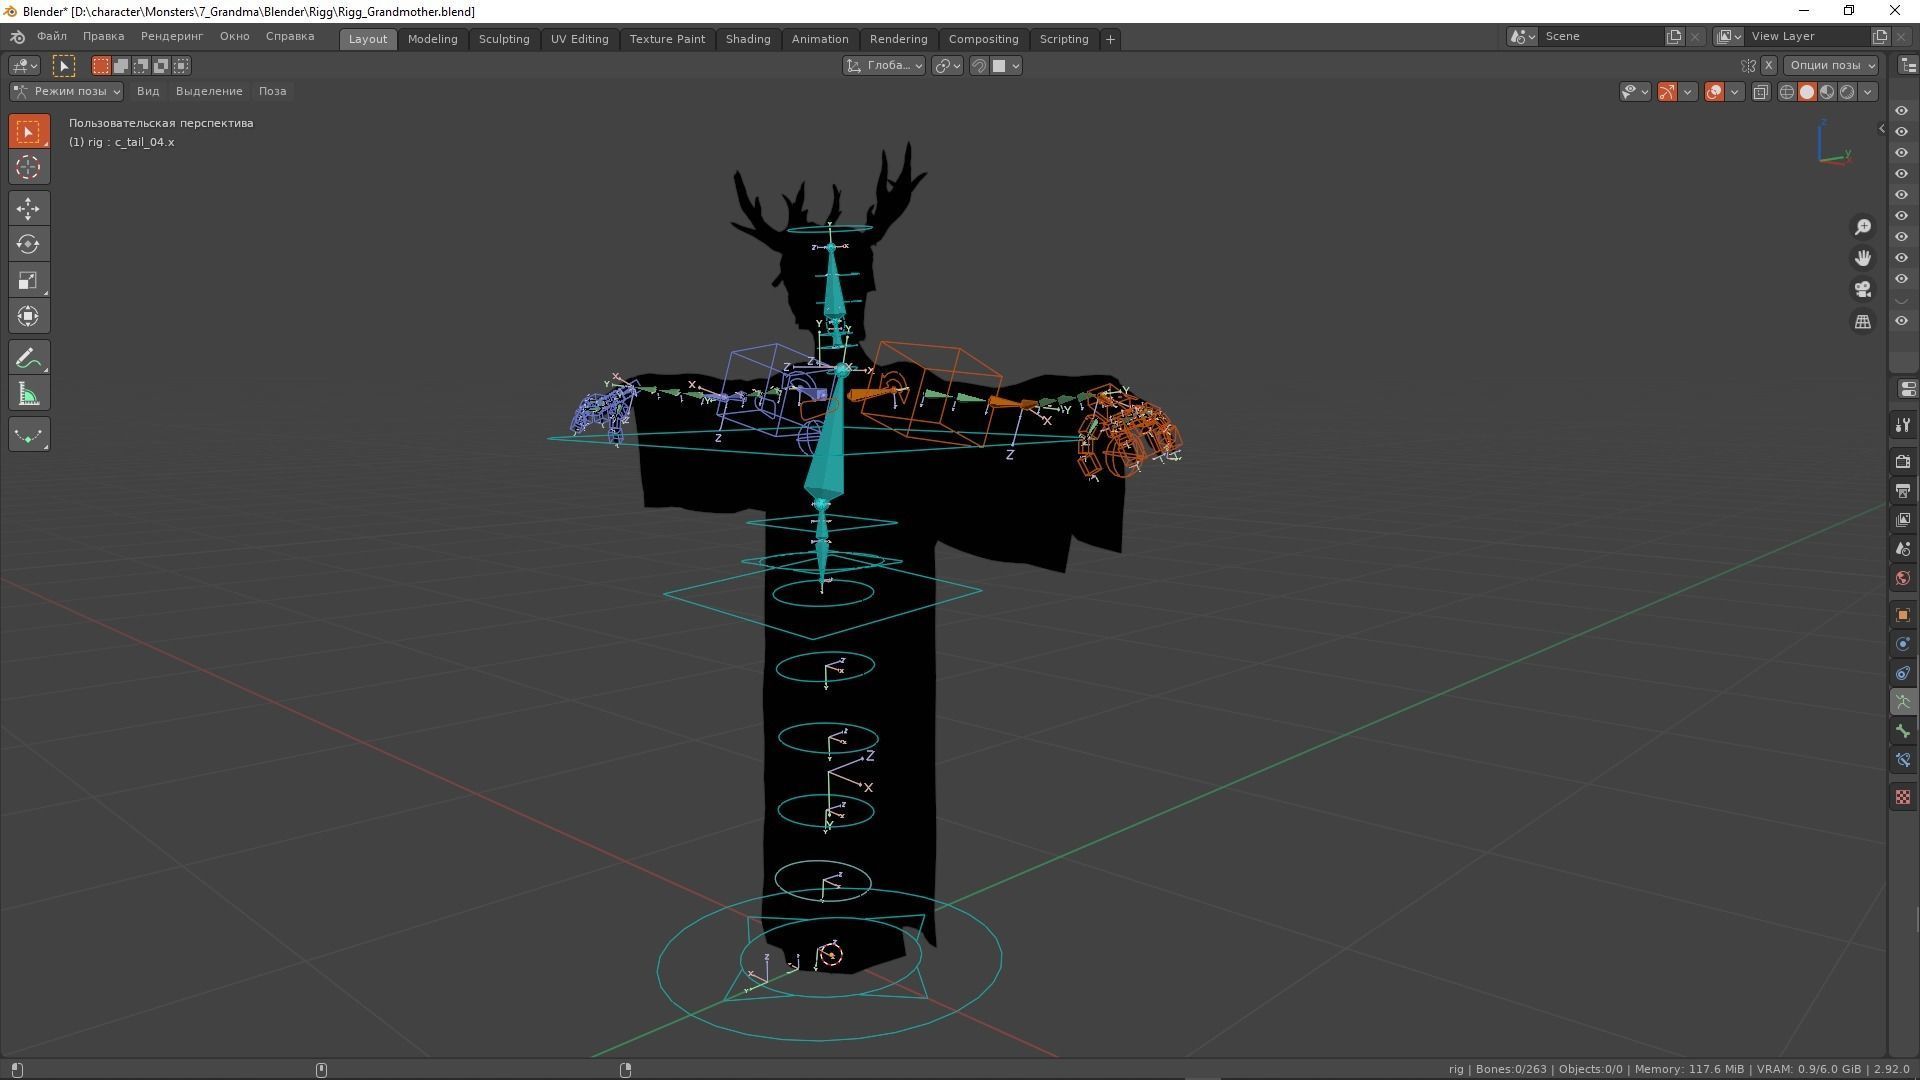The height and width of the screenshot is (1080, 1920).
Task: Open Глоба transform orientation dropdown
Action: [884, 65]
